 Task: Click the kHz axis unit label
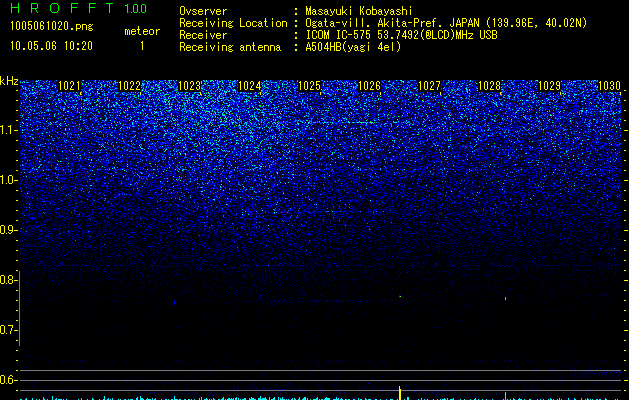9,81
